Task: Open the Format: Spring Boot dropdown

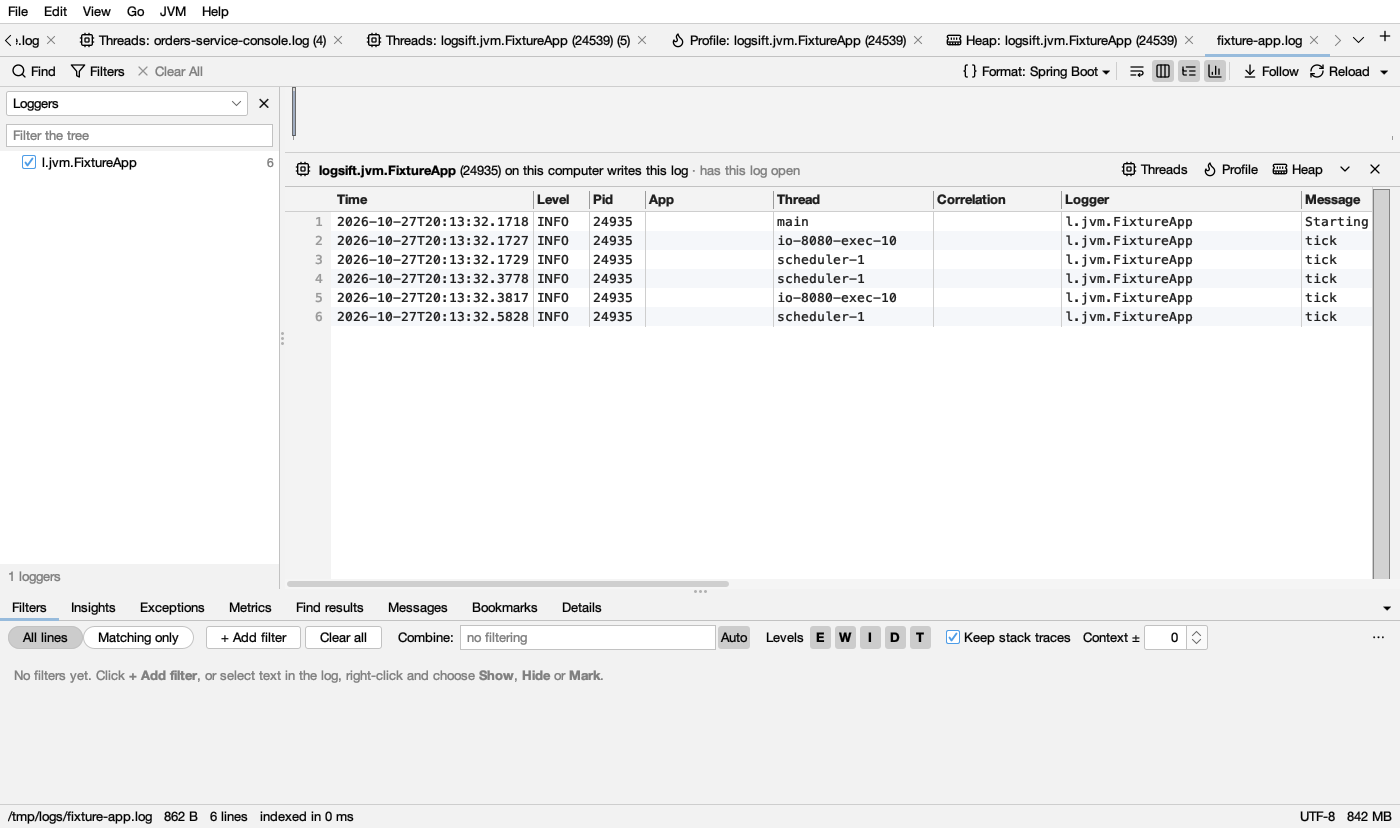Action: 1036,72
